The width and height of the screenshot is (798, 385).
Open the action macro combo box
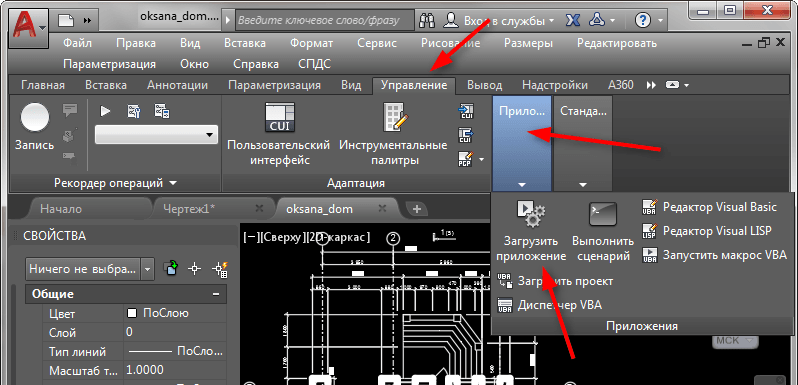pyautogui.click(x=157, y=135)
